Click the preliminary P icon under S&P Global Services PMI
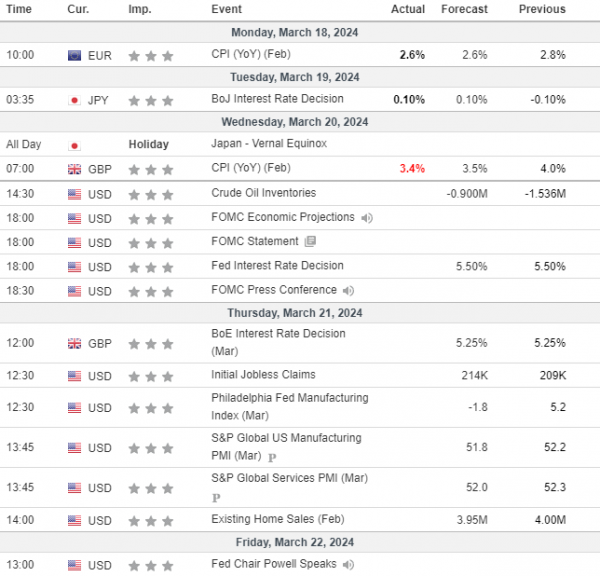600x576 pixels. [216, 498]
